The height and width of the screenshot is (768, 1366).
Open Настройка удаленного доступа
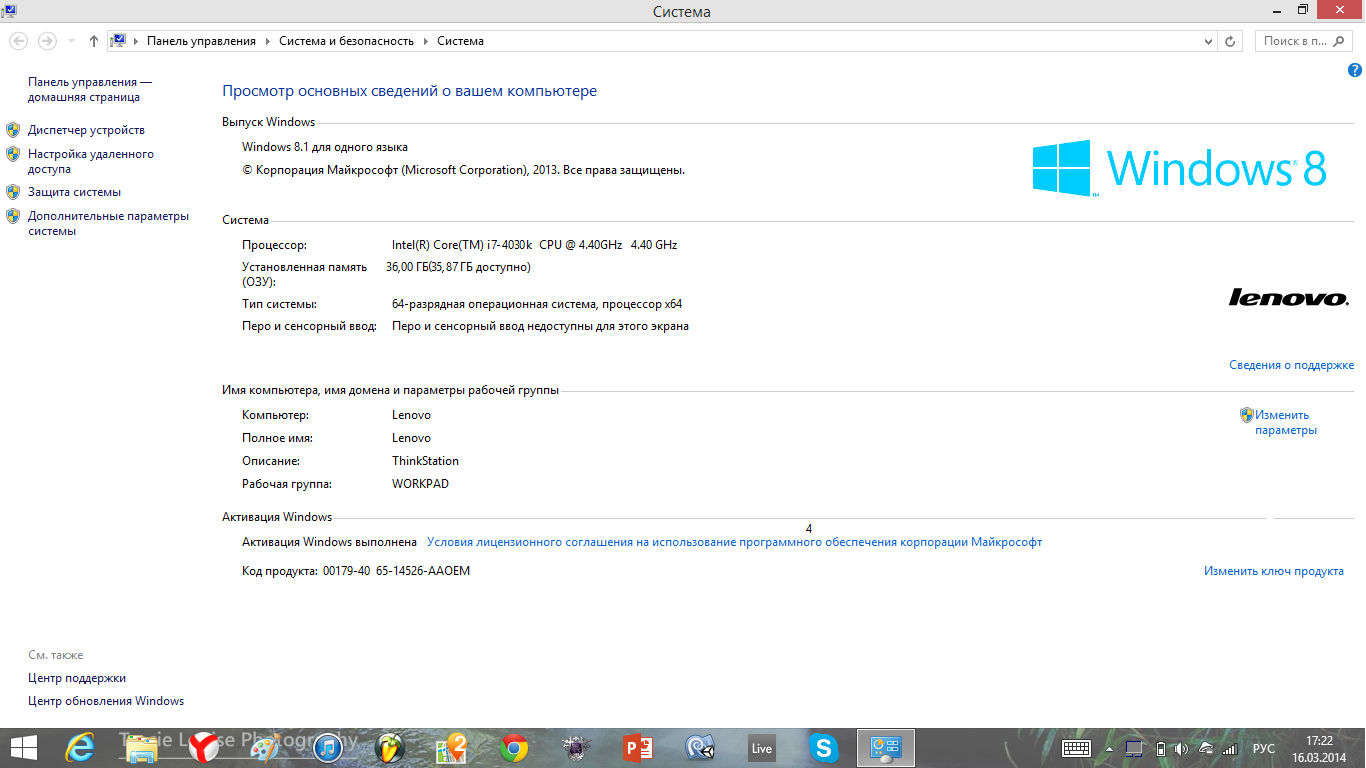point(91,162)
